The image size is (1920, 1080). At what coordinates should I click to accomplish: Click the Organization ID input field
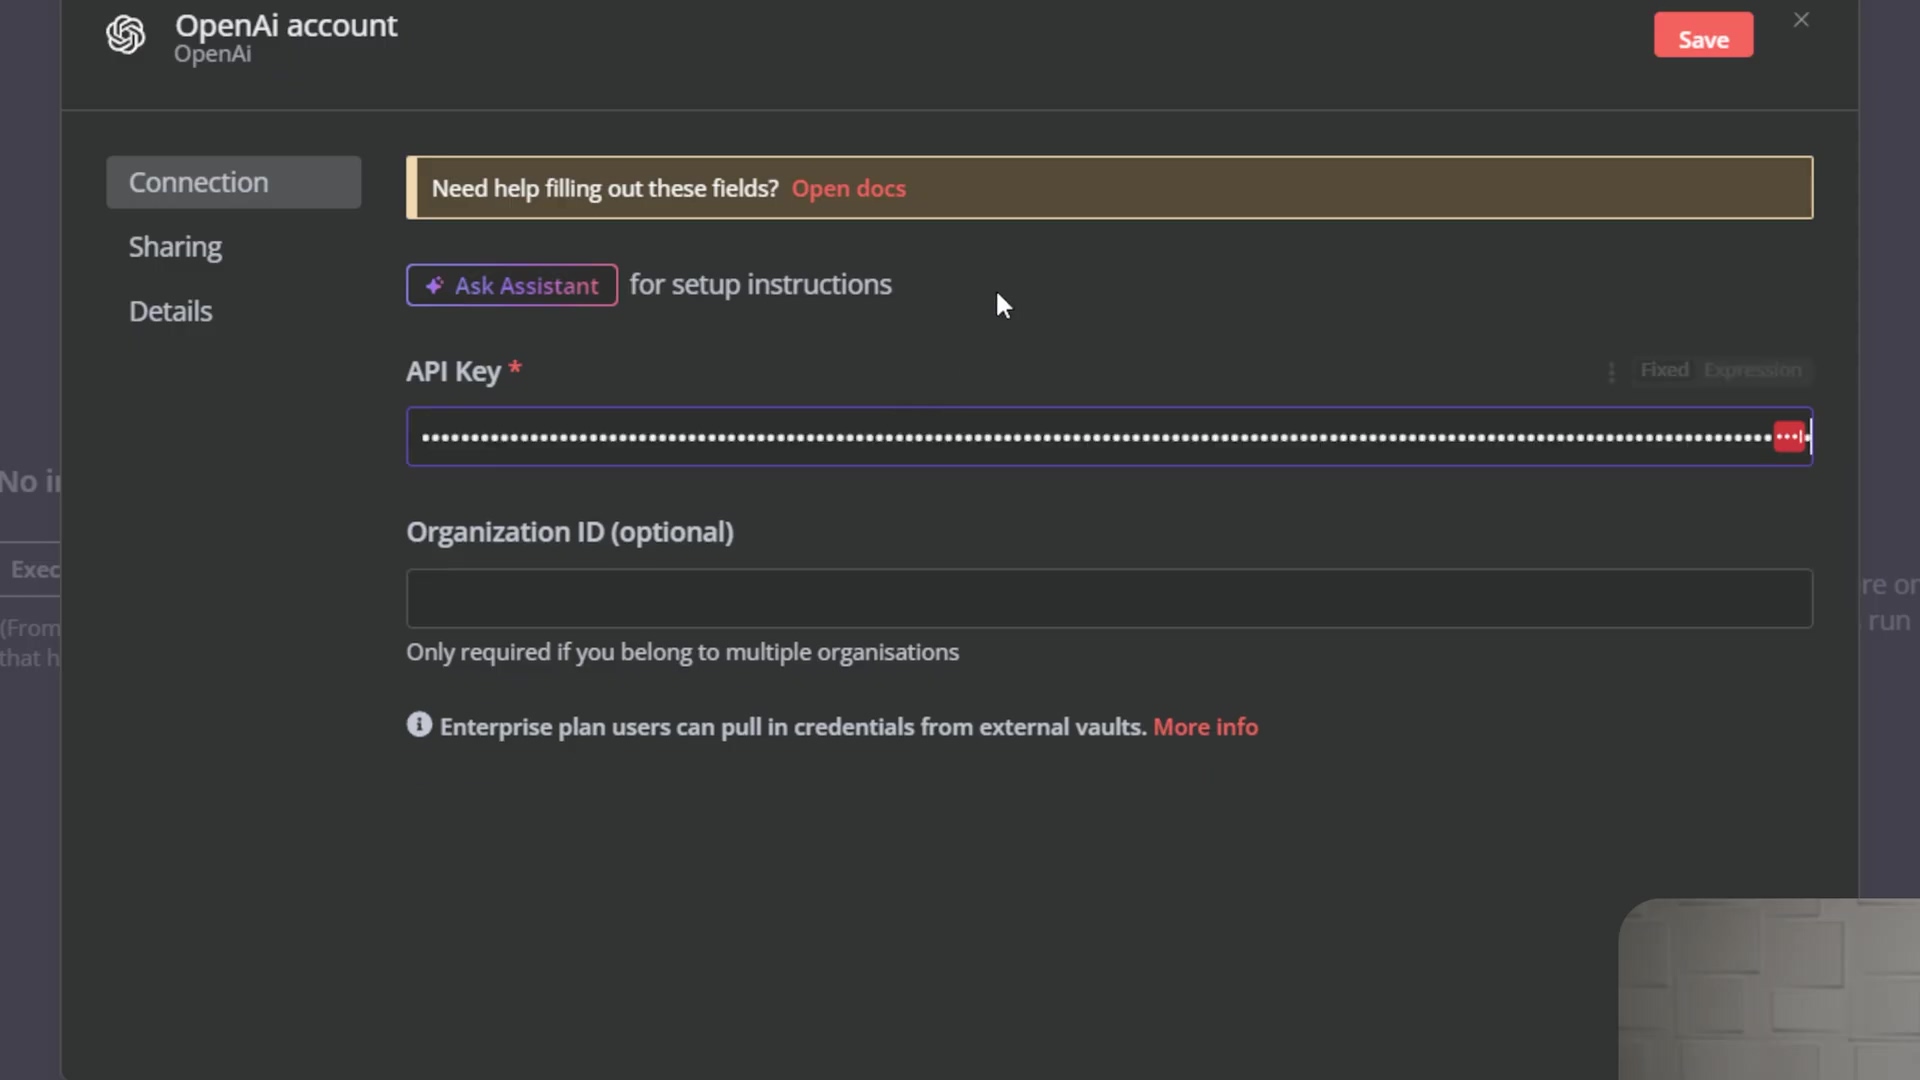click(1109, 598)
